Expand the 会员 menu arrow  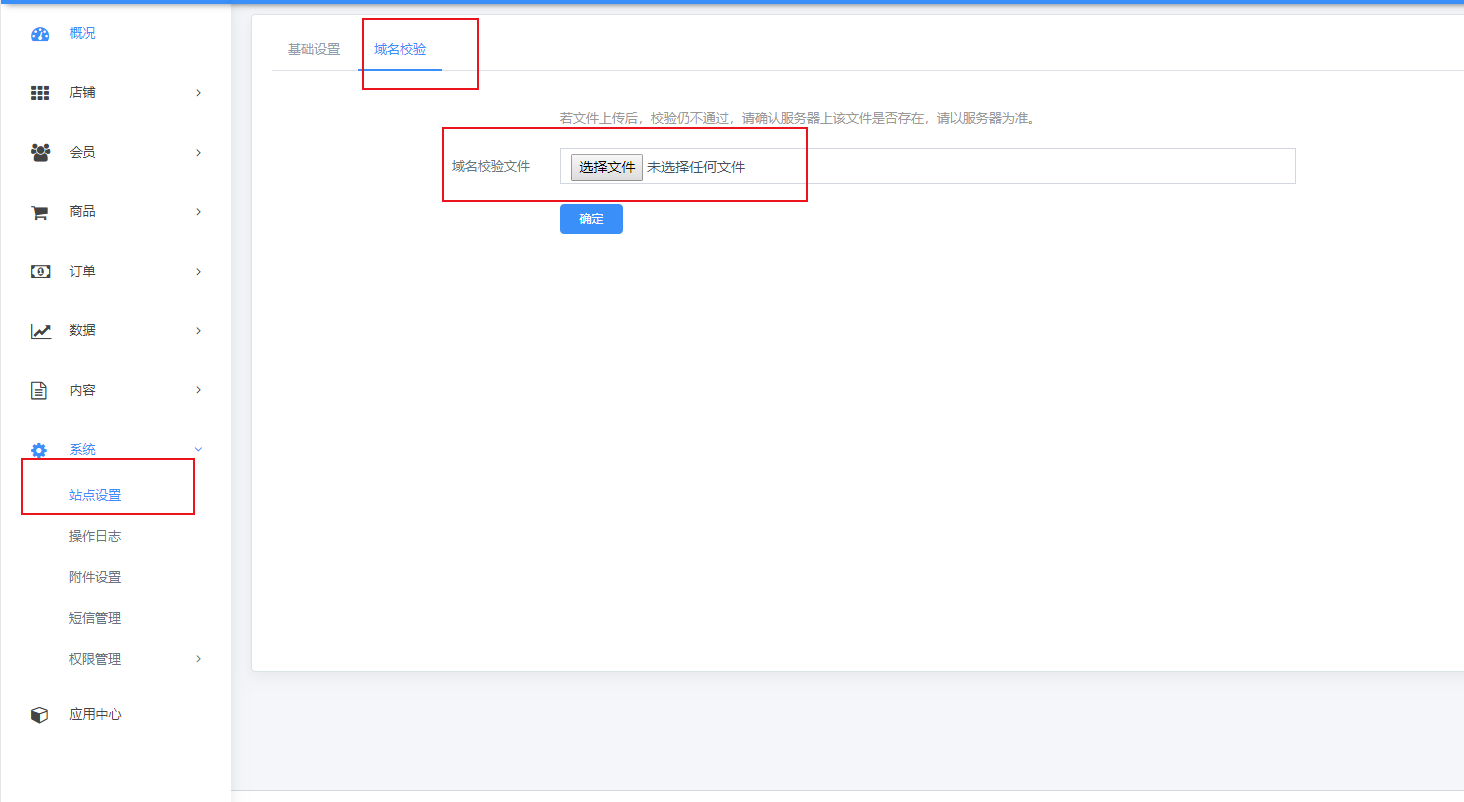[198, 153]
